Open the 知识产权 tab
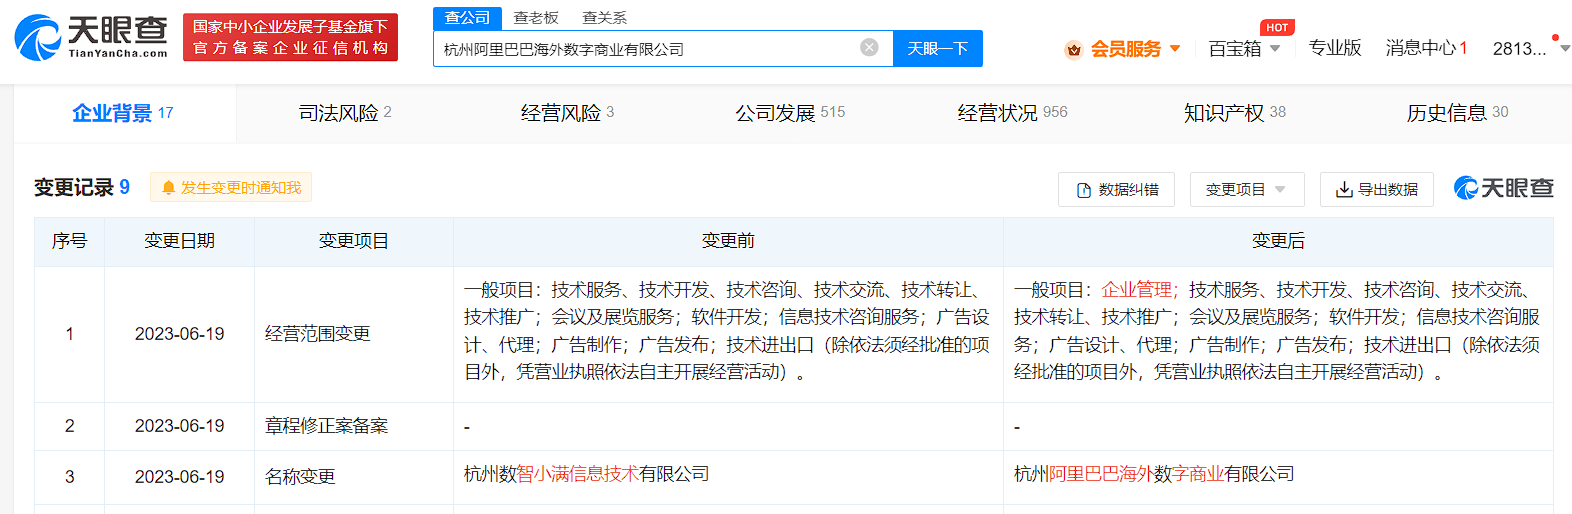1572x514 pixels. pyautogui.click(x=1235, y=113)
